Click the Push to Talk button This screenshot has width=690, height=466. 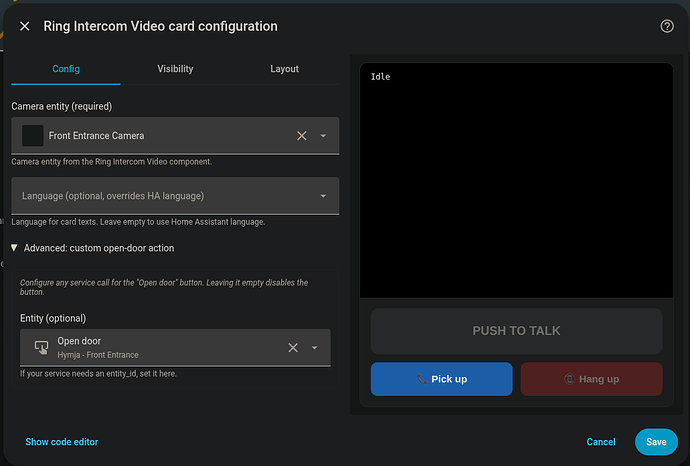point(516,331)
